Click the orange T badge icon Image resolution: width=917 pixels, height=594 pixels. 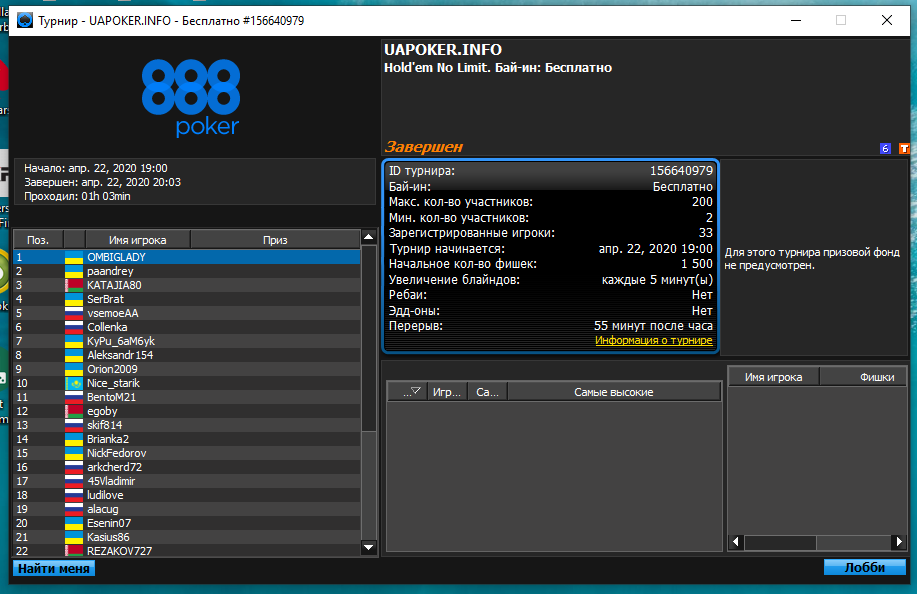904,148
